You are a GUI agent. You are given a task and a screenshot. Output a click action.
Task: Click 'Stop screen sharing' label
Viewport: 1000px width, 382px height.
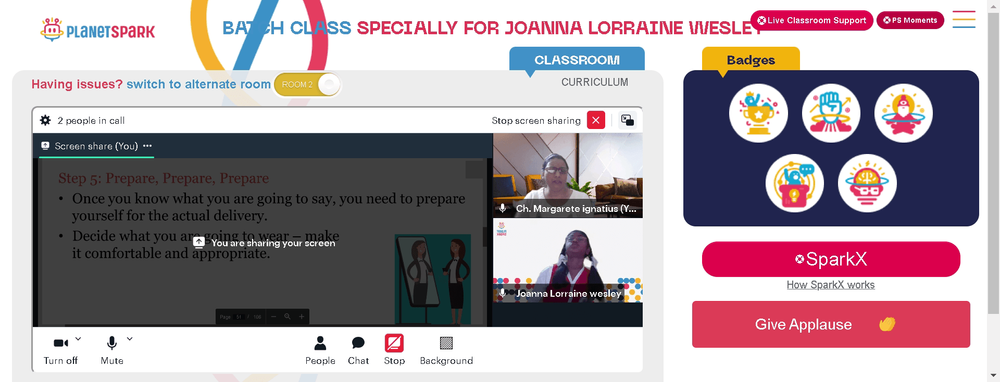(x=536, y=121)
